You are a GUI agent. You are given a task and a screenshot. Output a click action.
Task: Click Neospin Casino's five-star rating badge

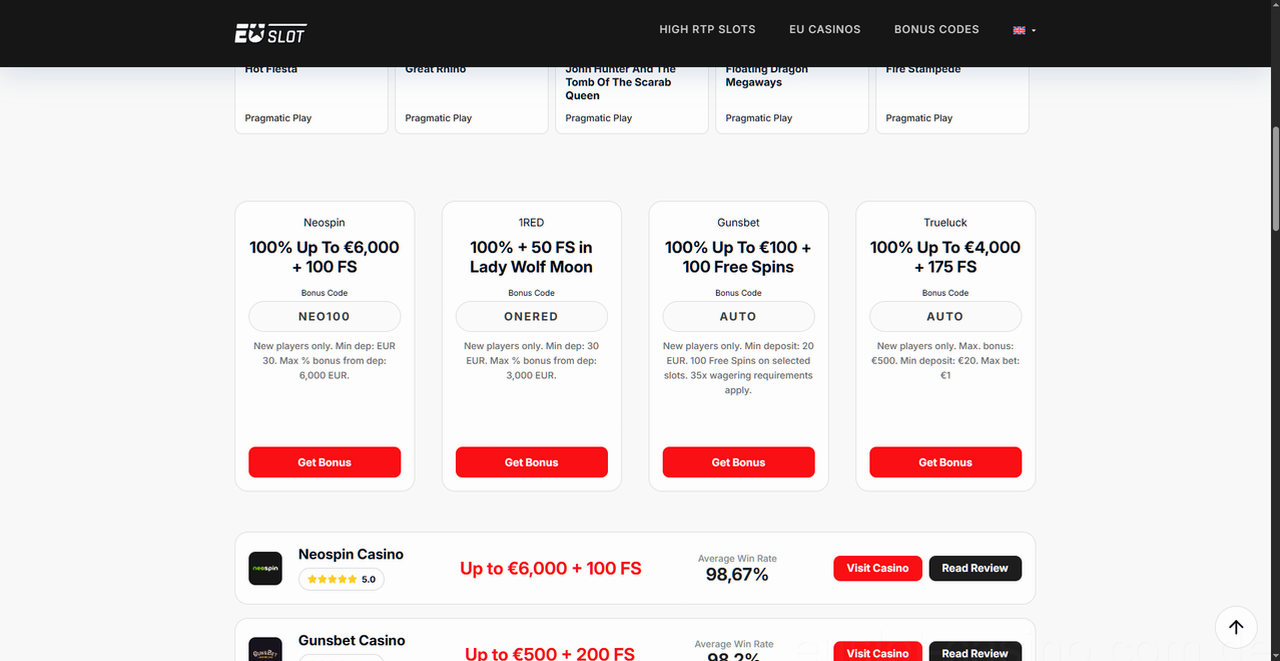pos(341,579)
